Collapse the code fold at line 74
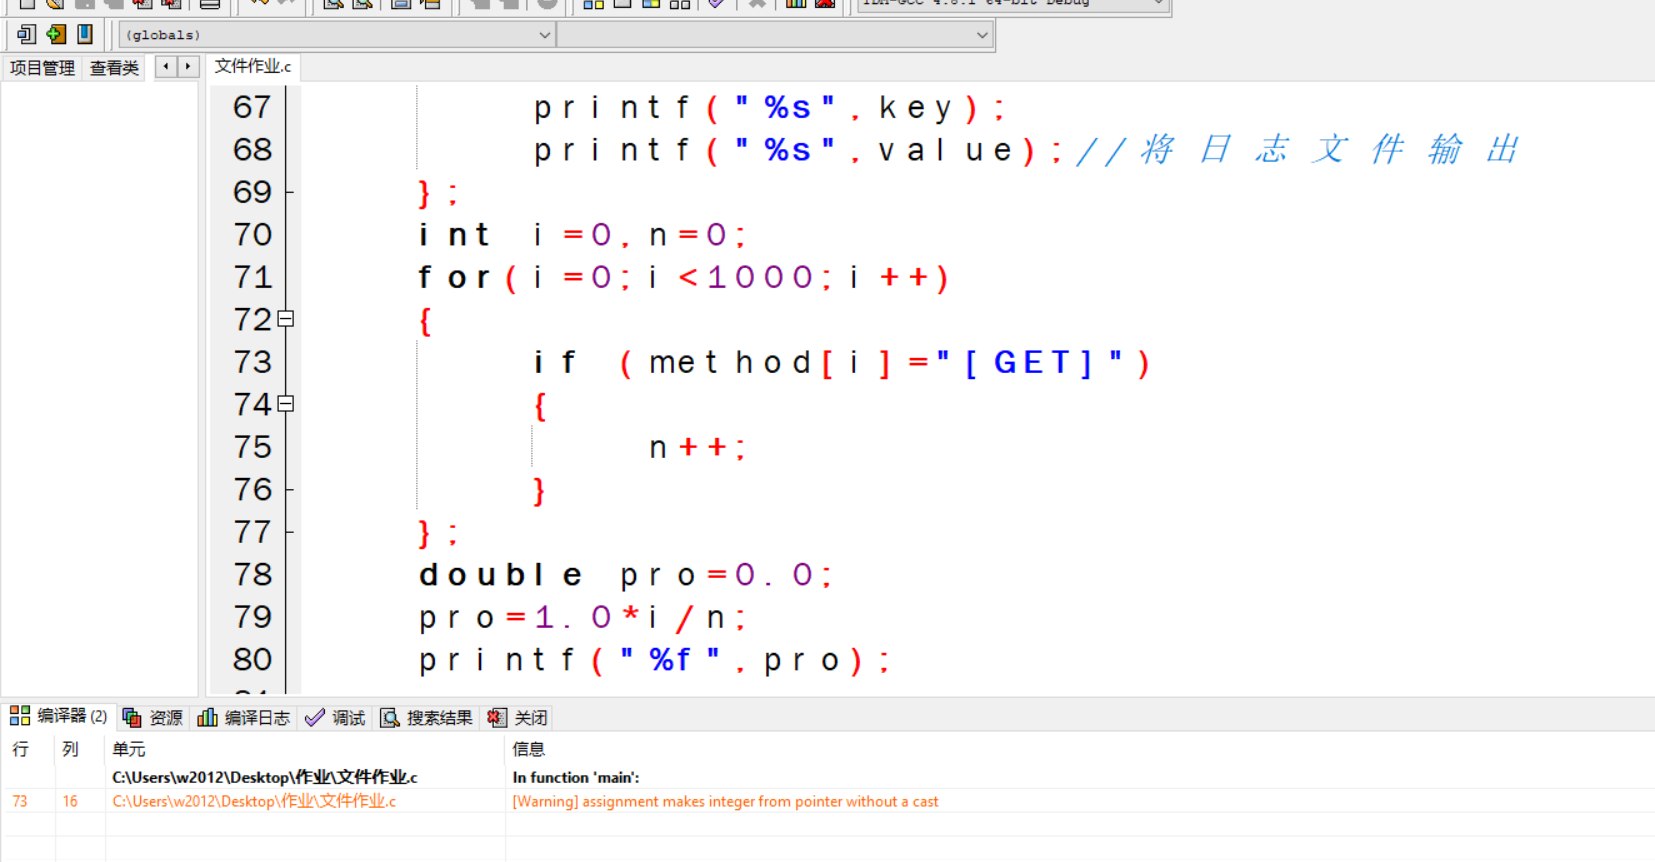The height and width of the screenshot is (862, 1655). (x=286, y=404)
